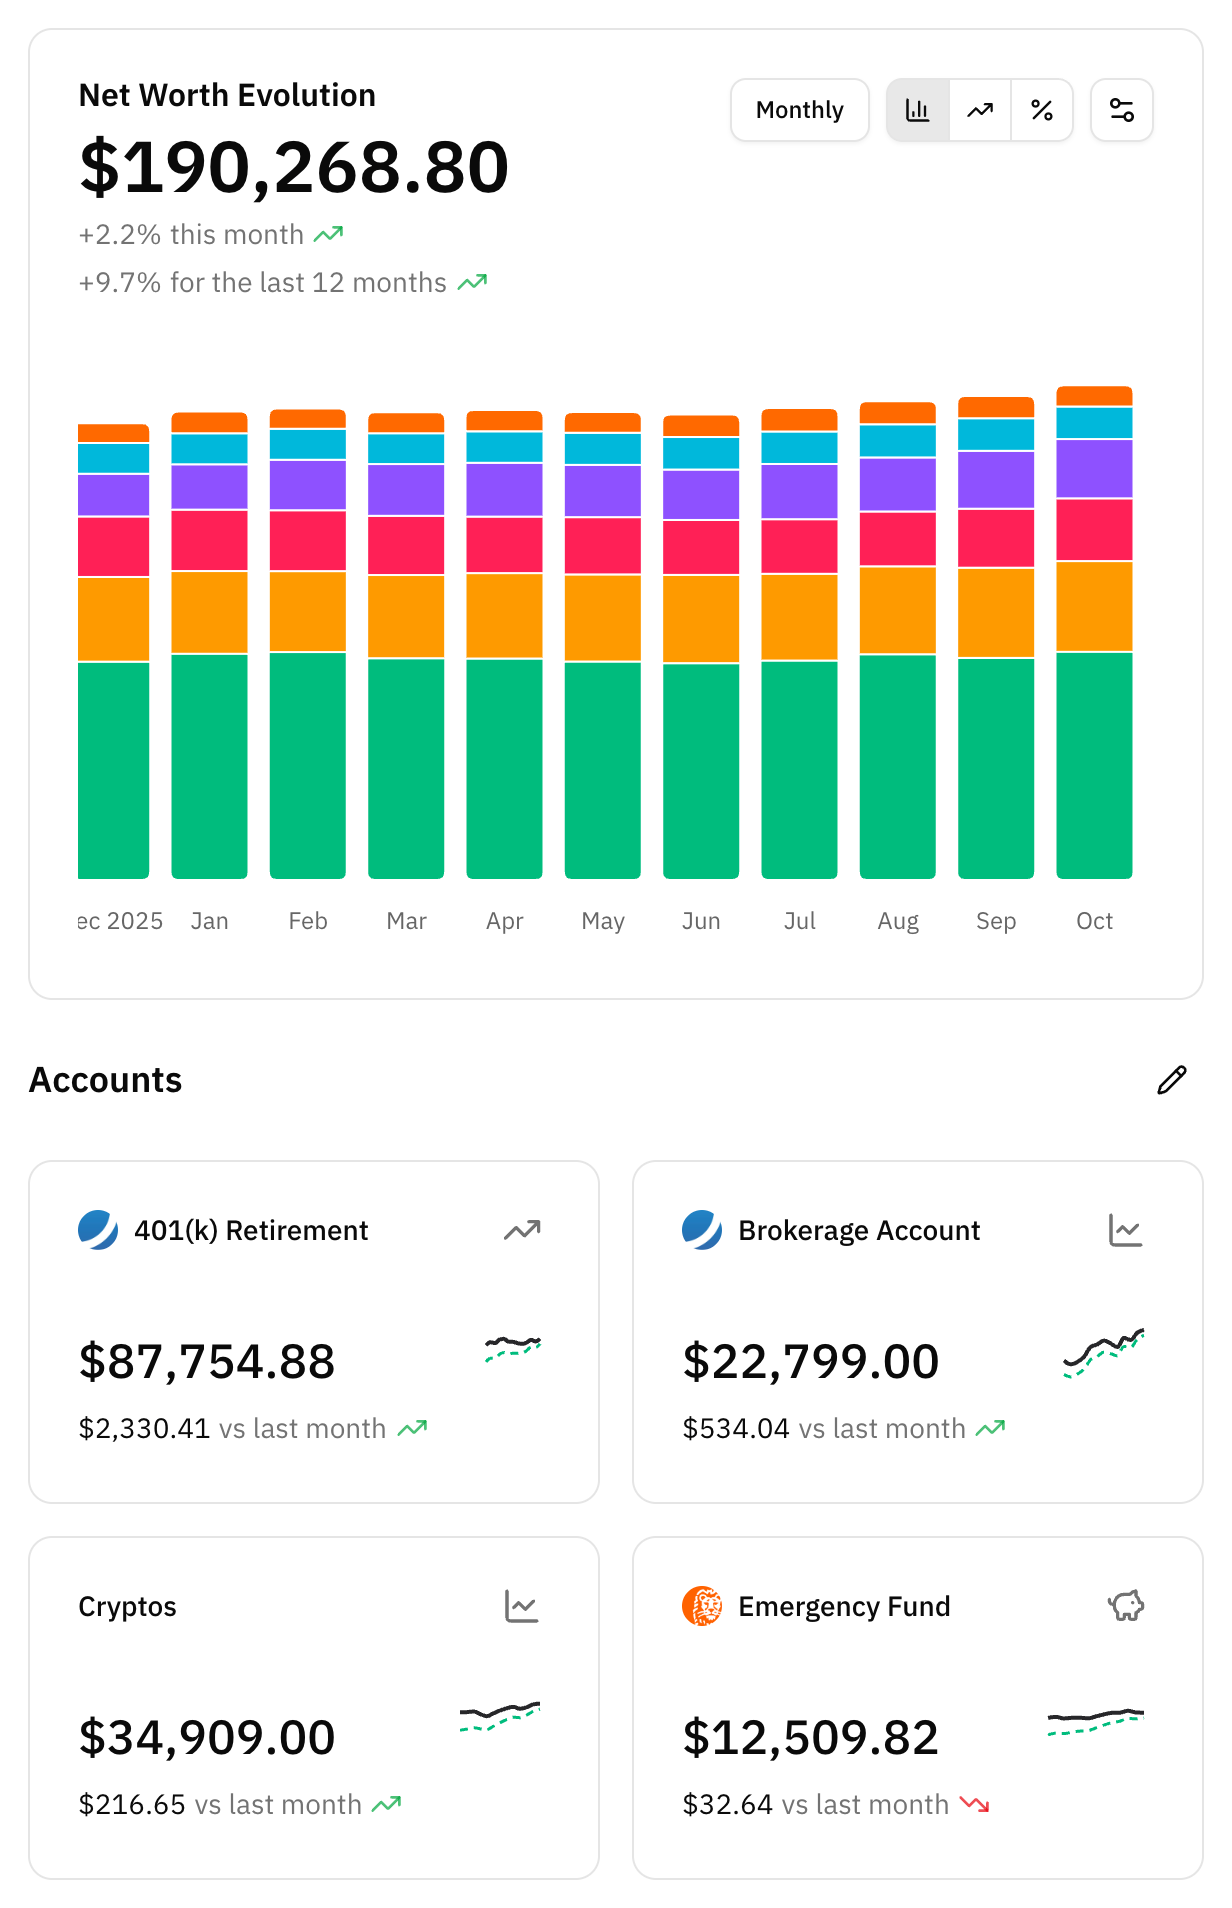The width and height of the screenshot is (1232, 1908).
Task: Open the 401(k) Retirement account name
Action: (251, 1230)
